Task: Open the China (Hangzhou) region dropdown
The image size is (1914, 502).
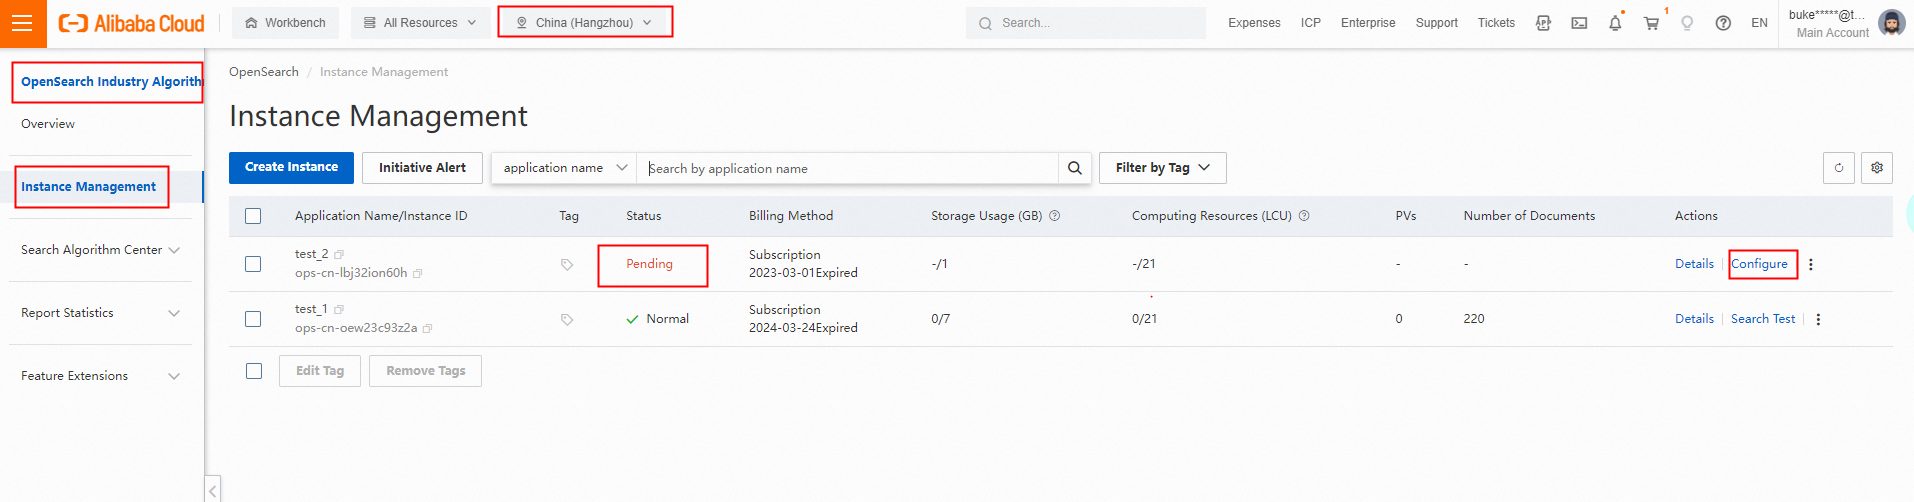Action: (585, 22)
